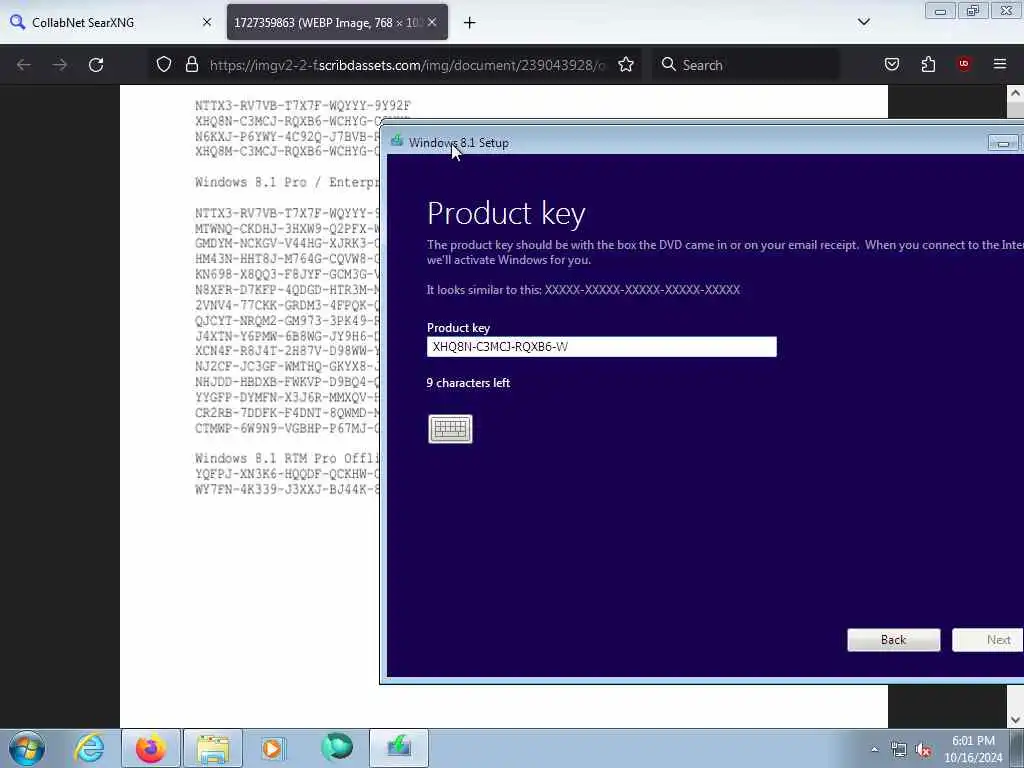Click the key line starting CR2RB-7DDFK
1024x768 pixels.
click(x=287, y=413)
